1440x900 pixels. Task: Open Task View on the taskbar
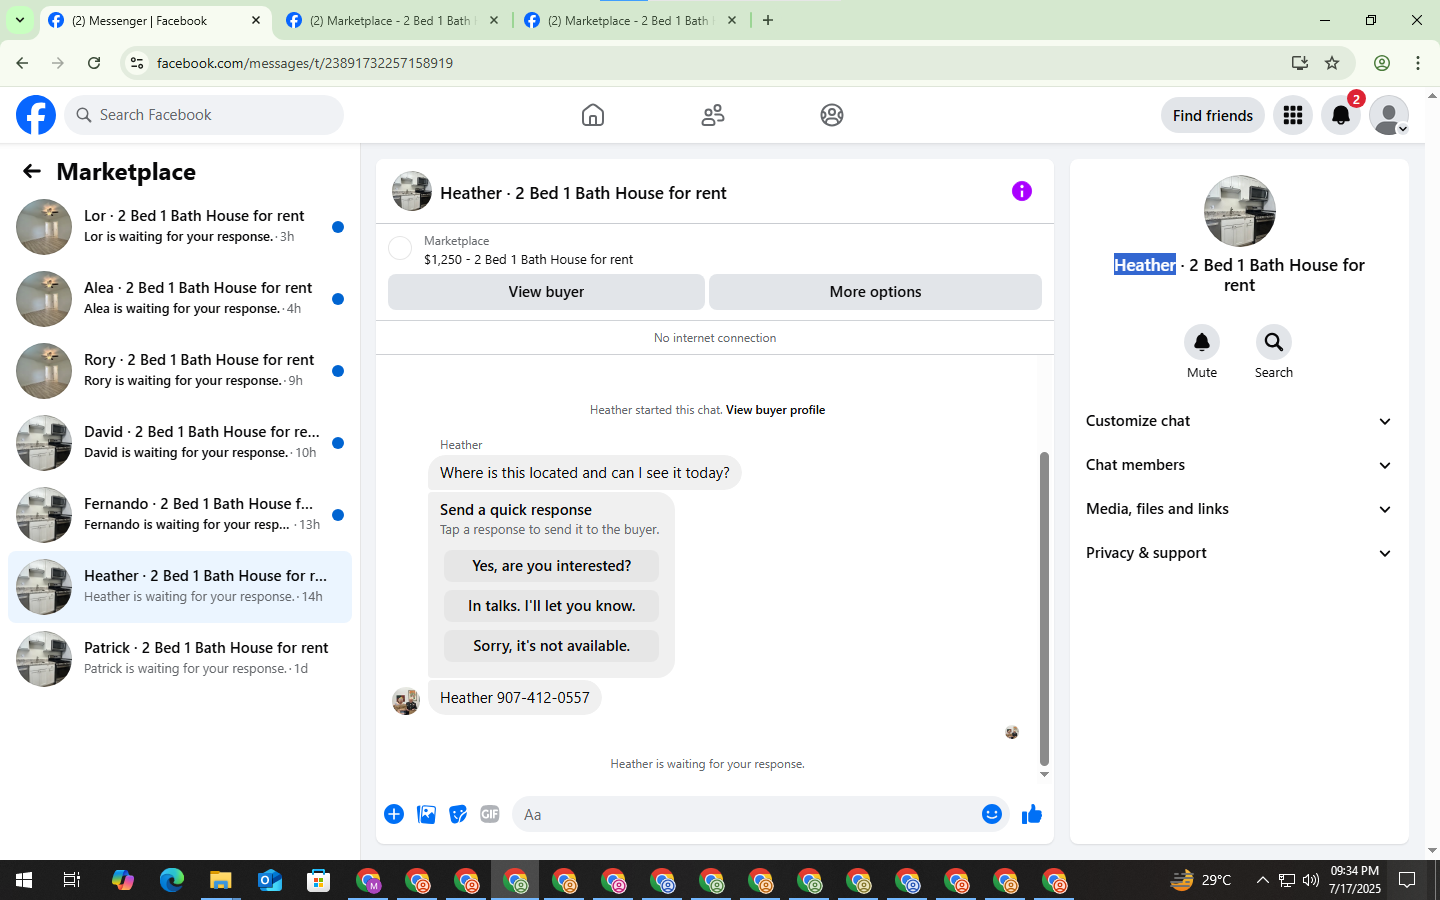72,880
